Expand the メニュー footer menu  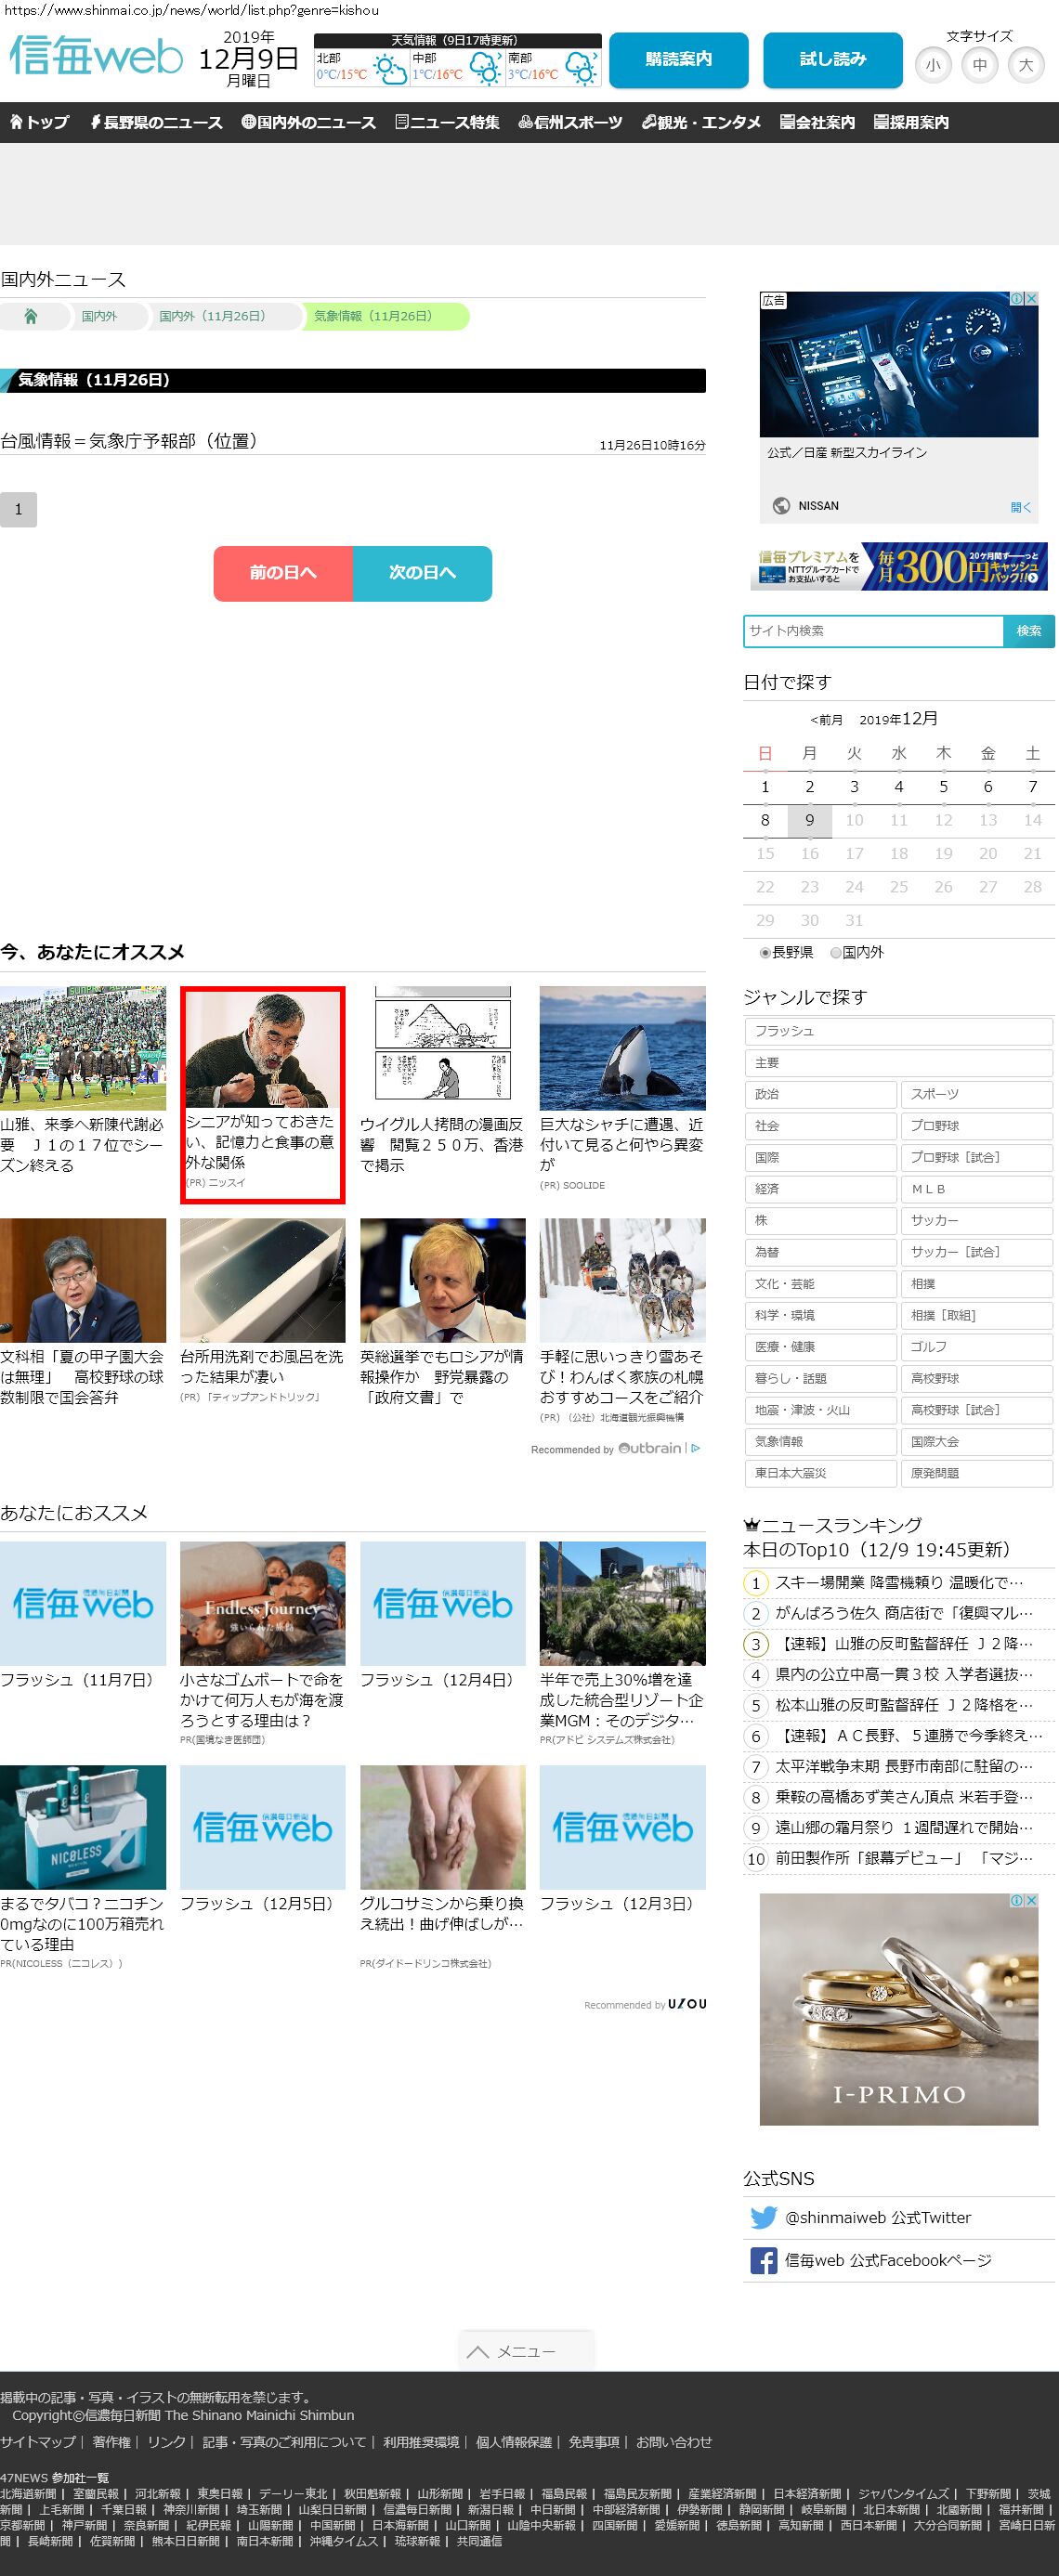[526, 2351]
